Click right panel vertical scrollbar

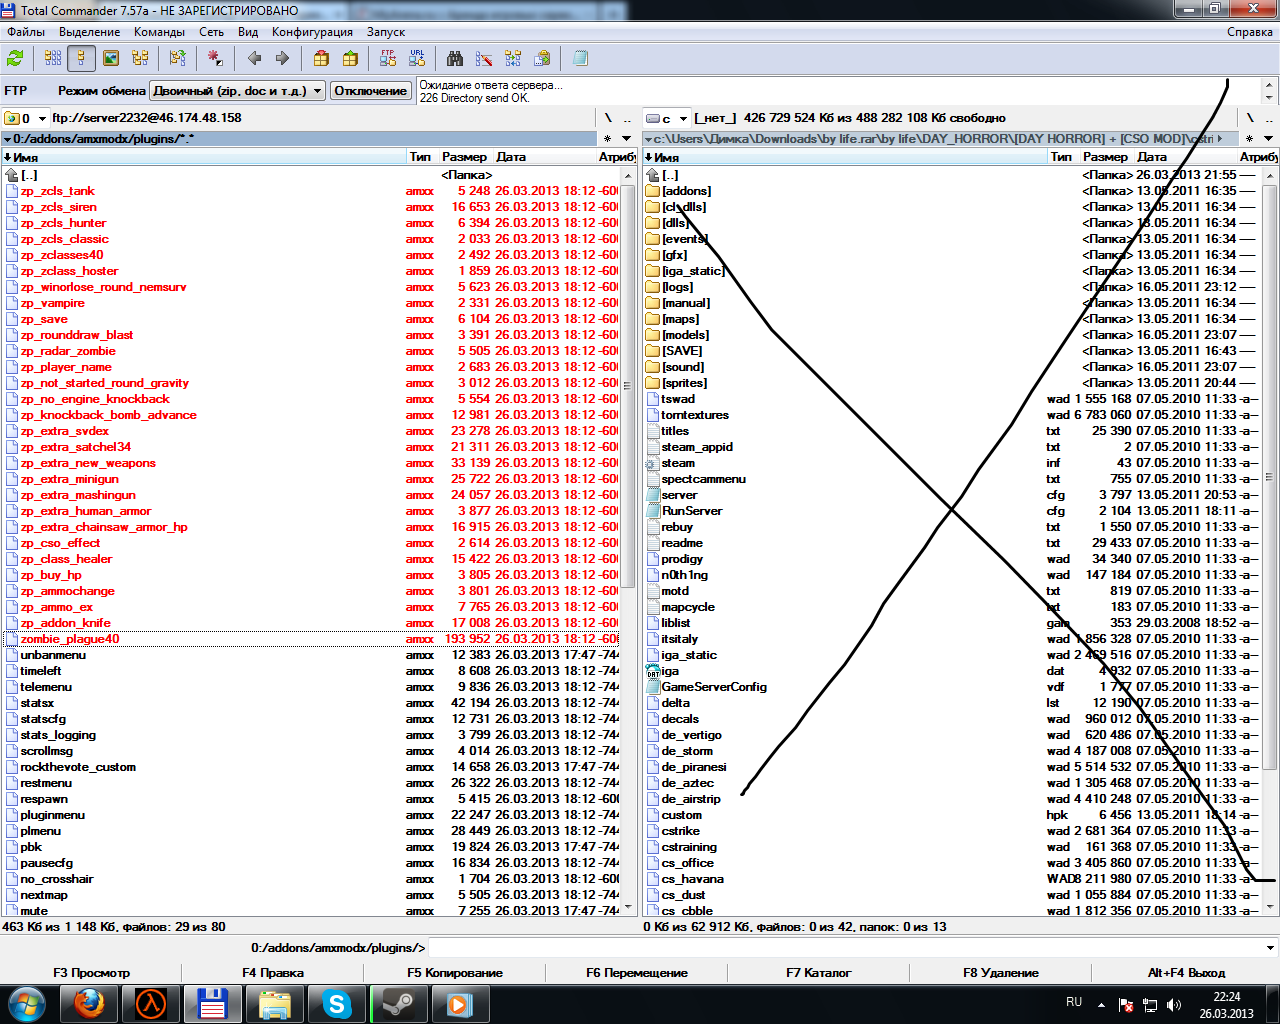click(1270, 541)
